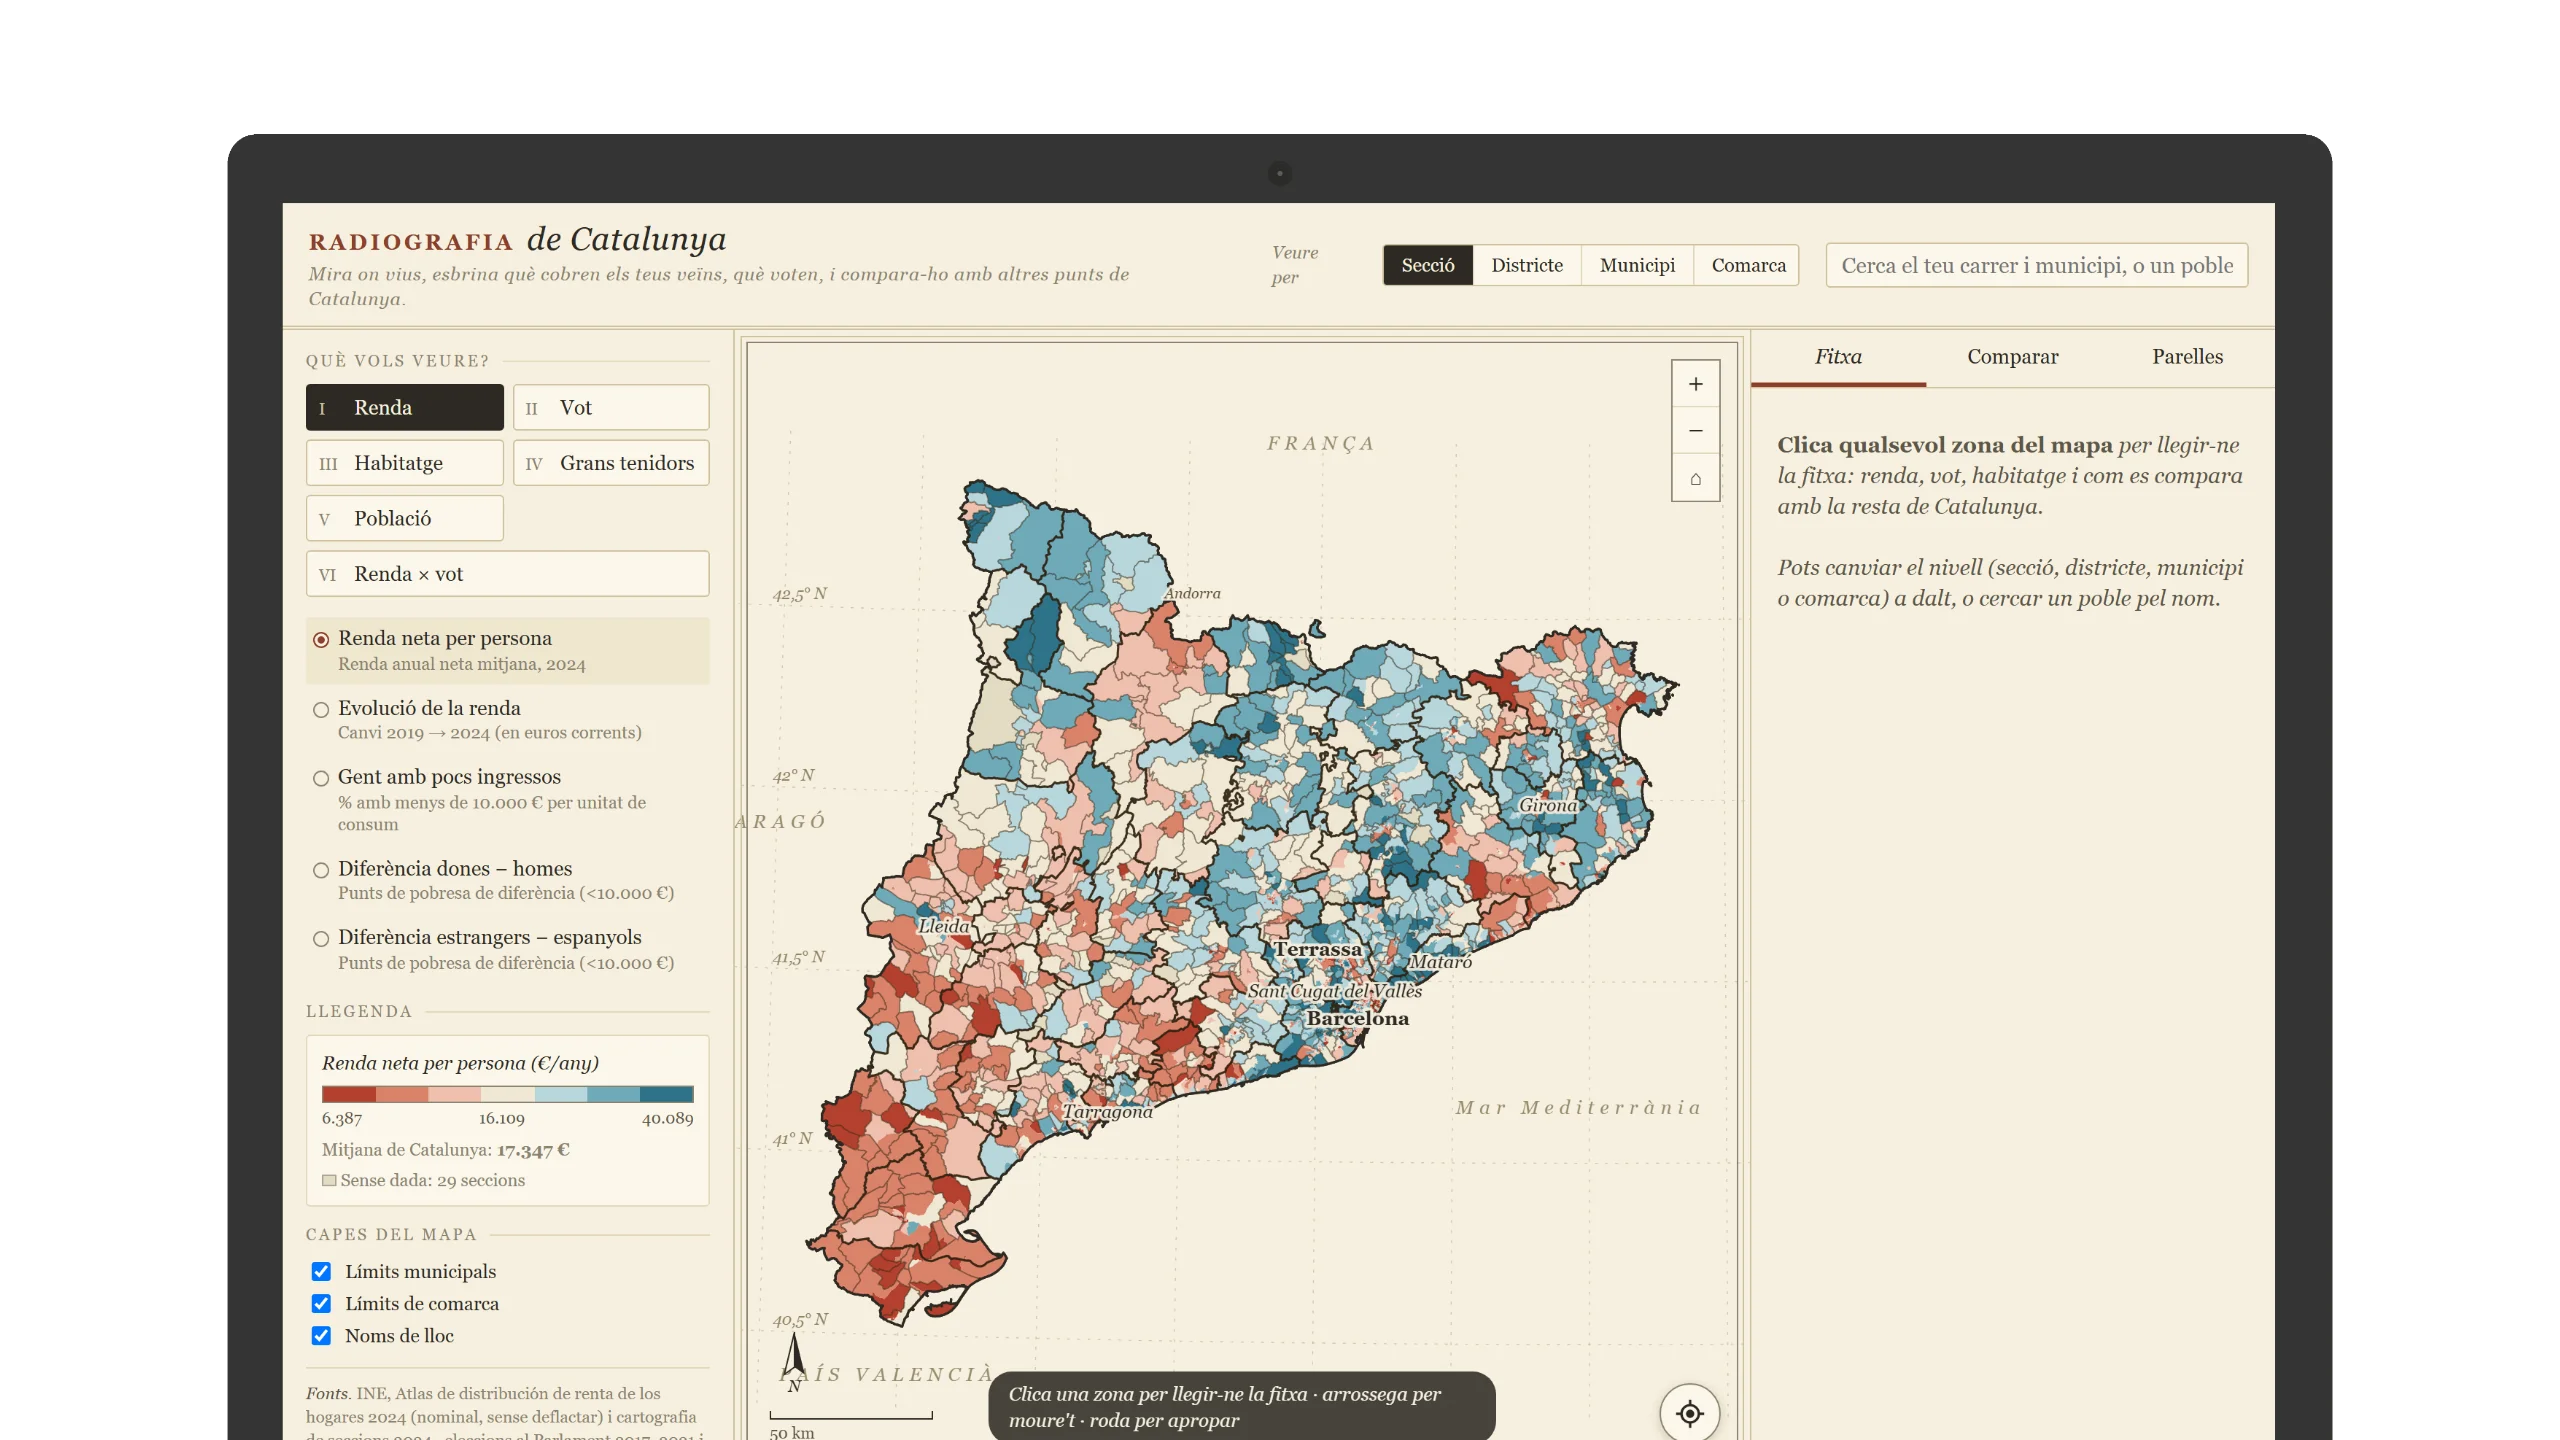Select the Vot topic button

tap(611, 407)
